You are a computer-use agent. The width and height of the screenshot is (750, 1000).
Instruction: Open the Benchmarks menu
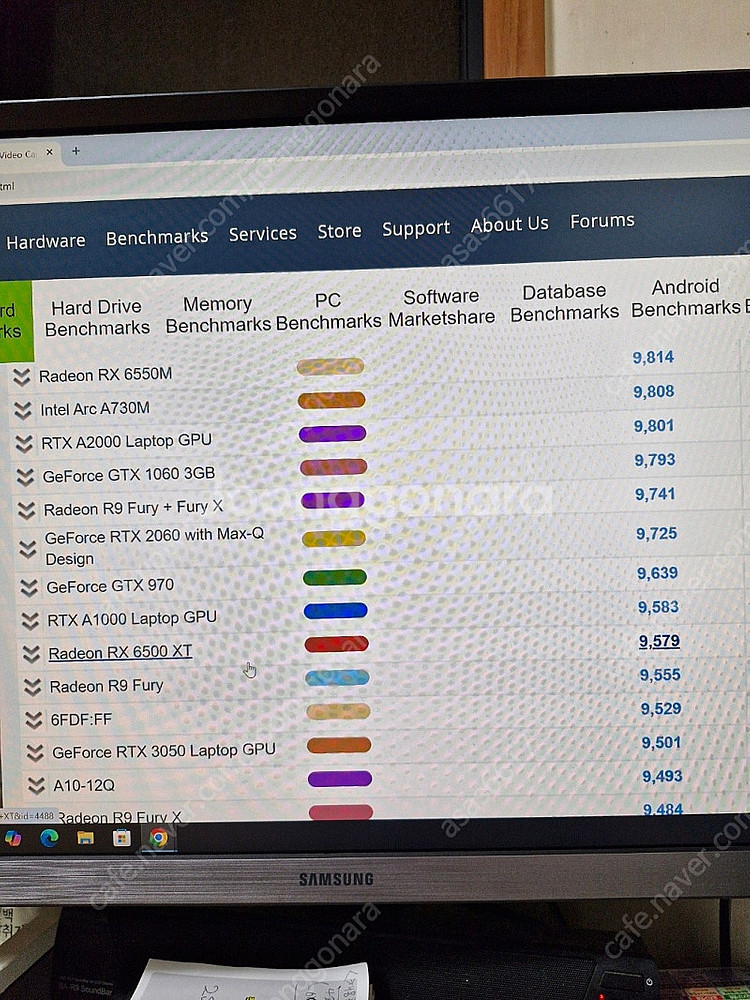coord(157,237)
